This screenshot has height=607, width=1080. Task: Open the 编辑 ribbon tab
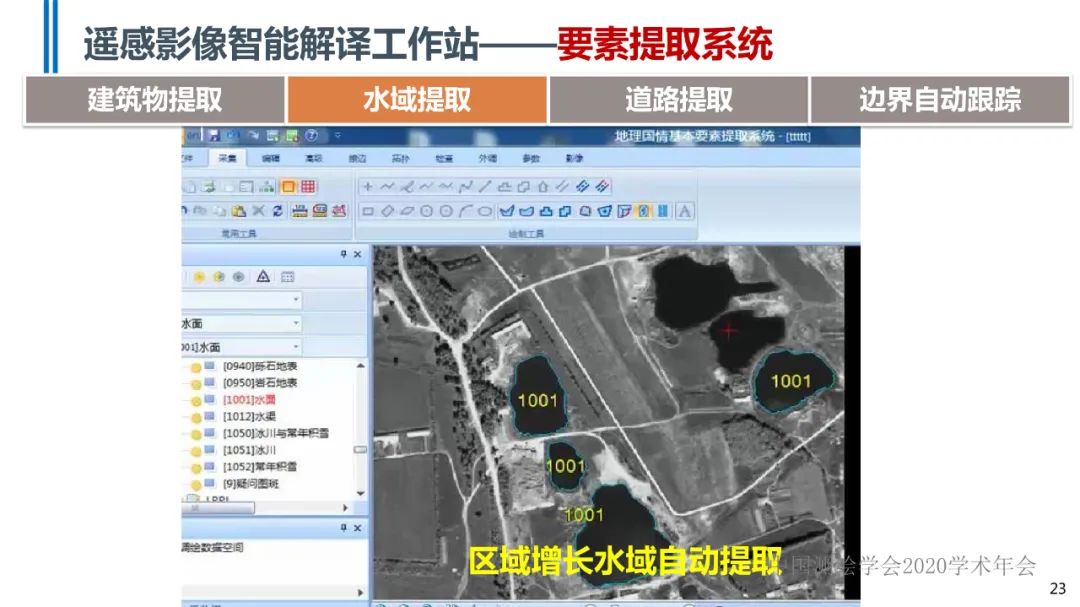(x=271, y=158)
